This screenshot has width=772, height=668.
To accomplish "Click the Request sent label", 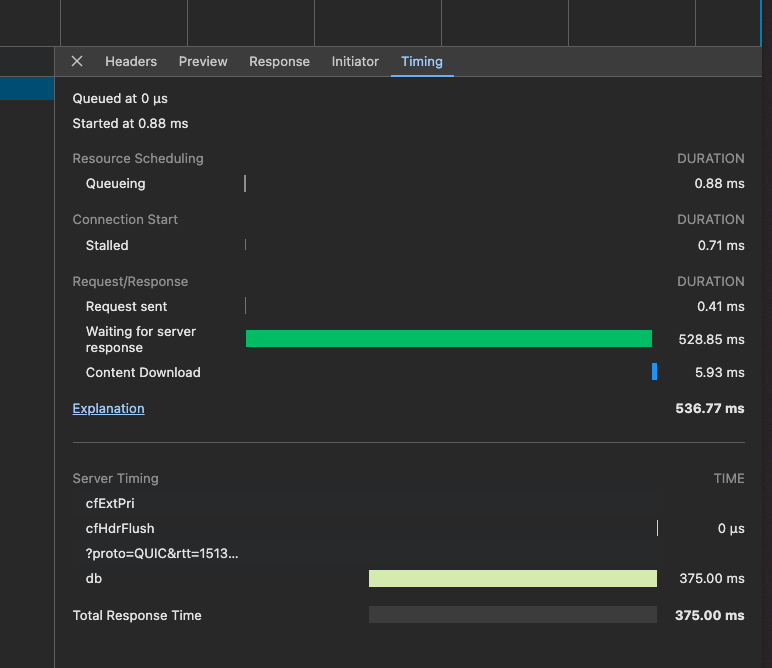I will (x=126, y=306).
